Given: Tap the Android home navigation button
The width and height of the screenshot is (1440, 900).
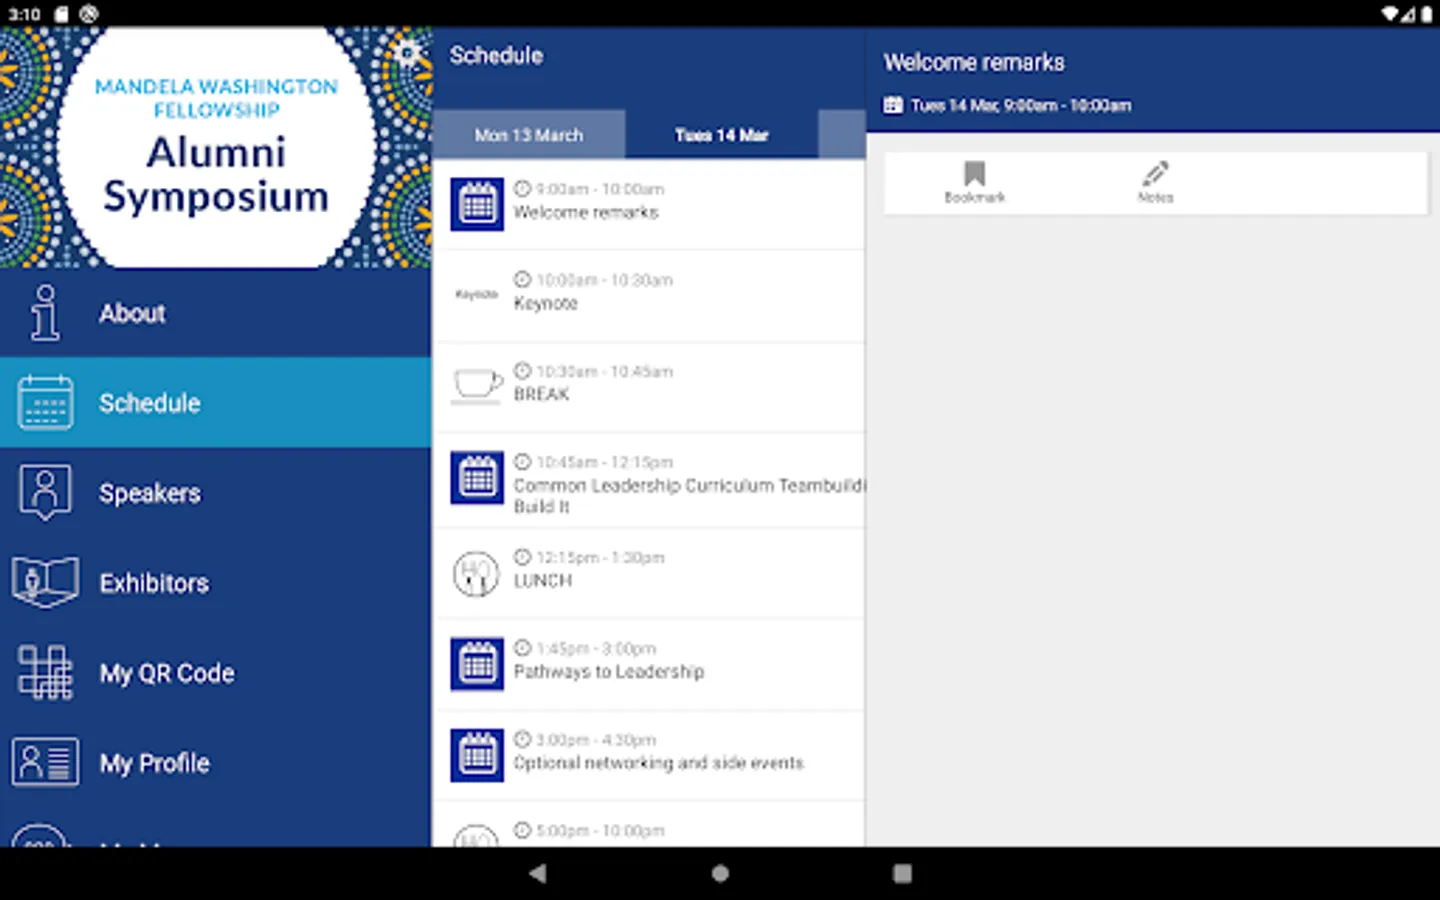Looking at the screenshot, I should point(720,873).
